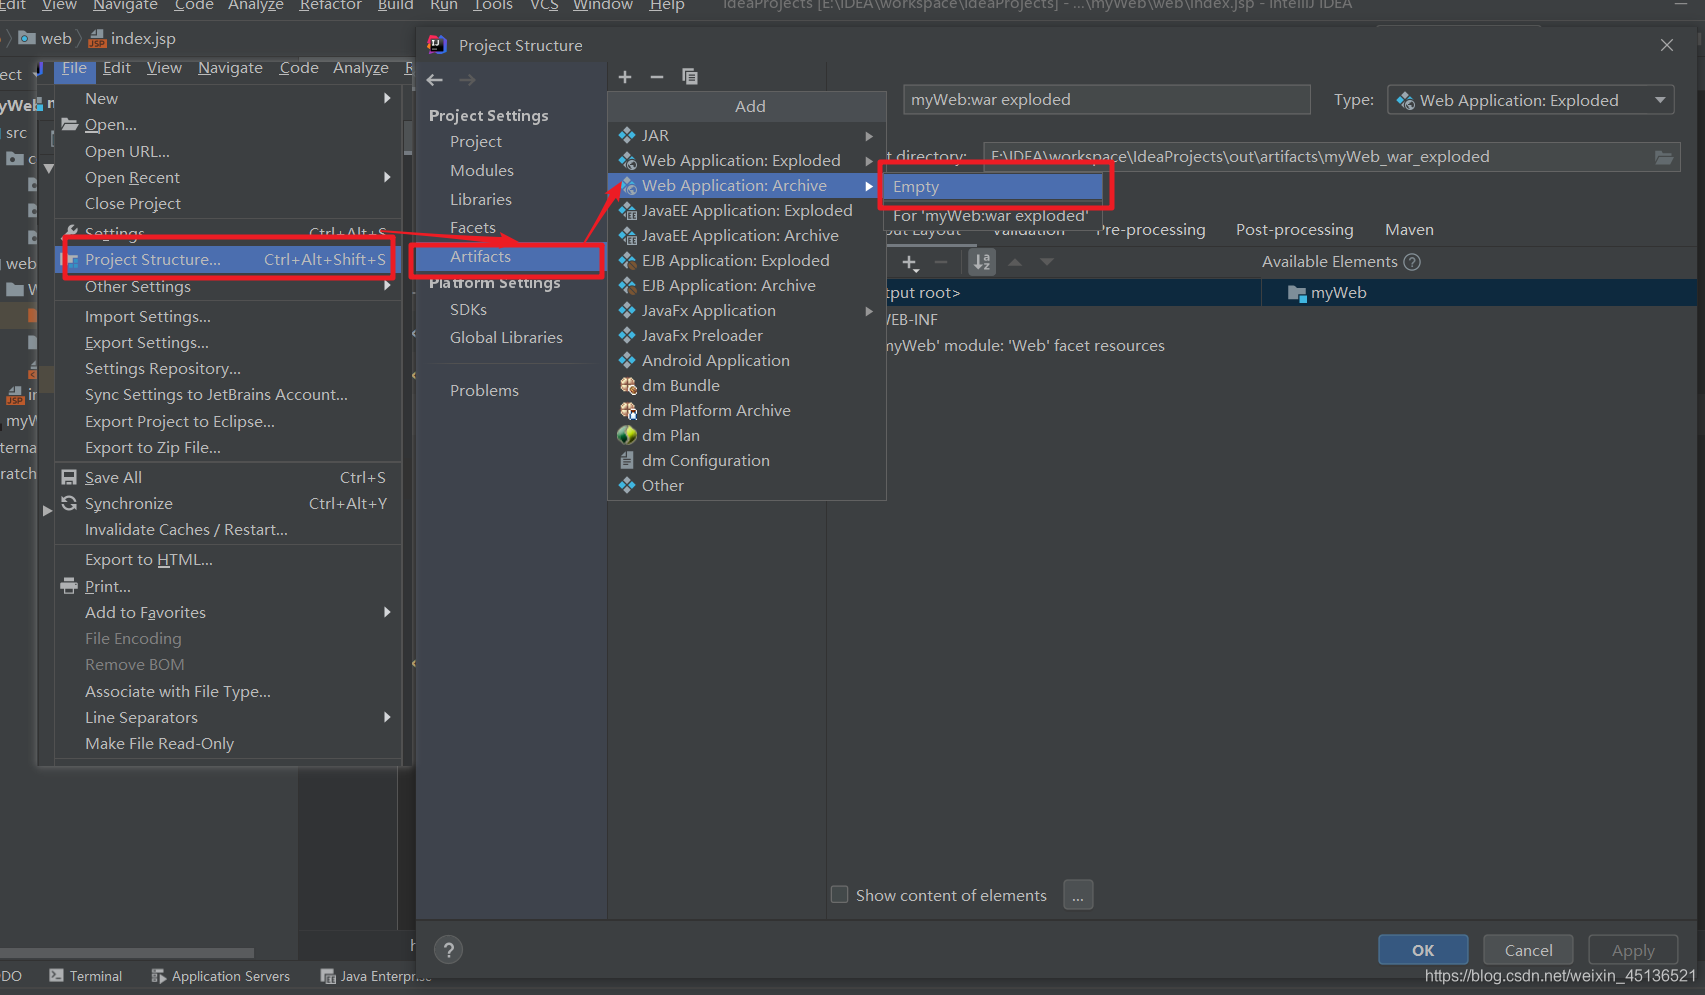
Task: Choose For 'myWeb:war exploded' option
Action: 991,215
